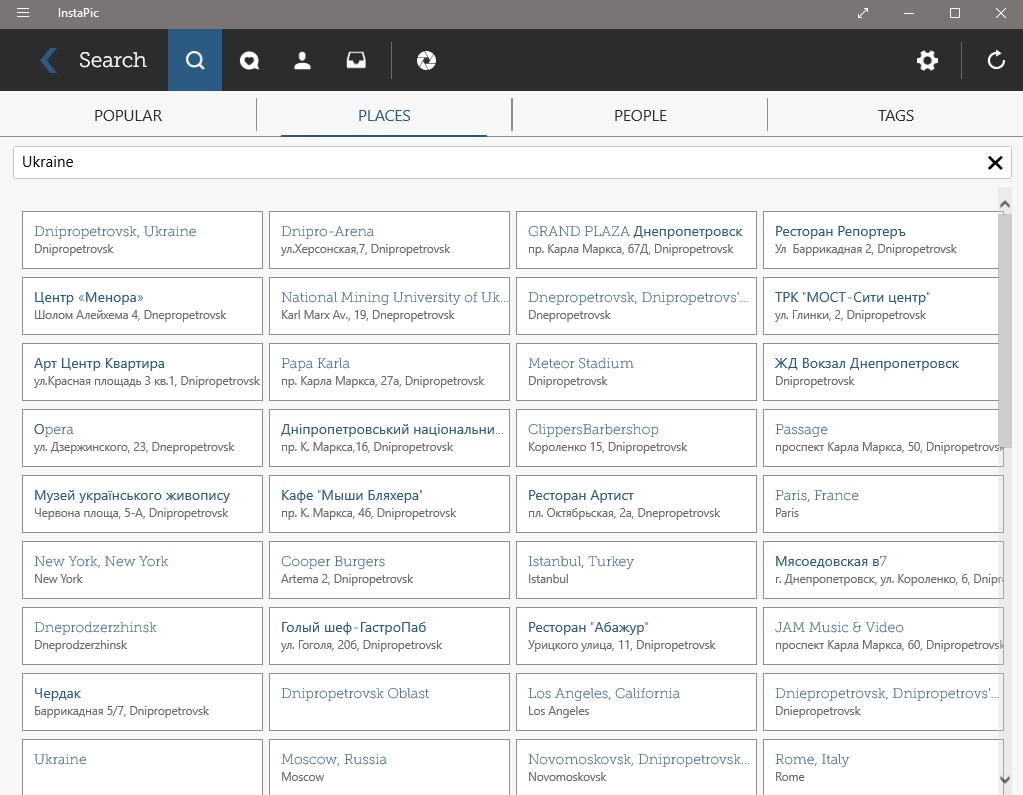
Task: Select Meteor Stadium place
Action: click(x=636, y=372)
